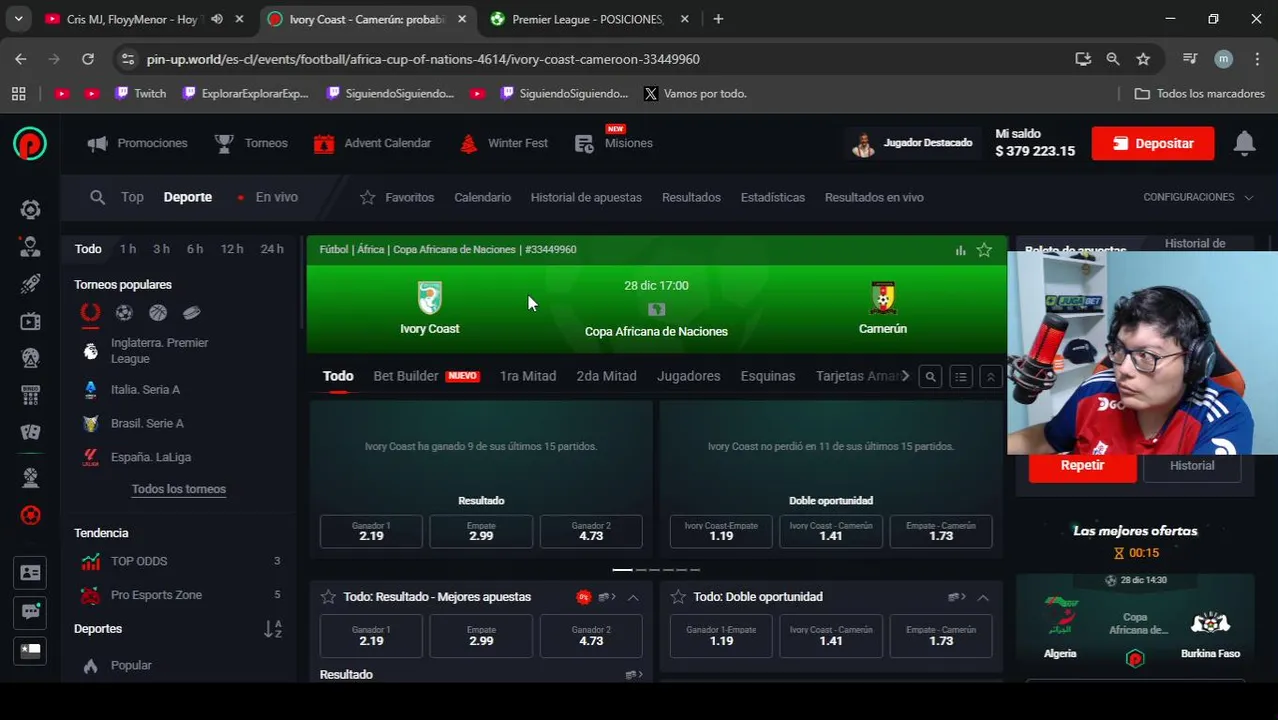Viewport: 1278px width, 720px height.
Task: Expand the Pro Esports Zone tendency
Action: pos(179,595)
